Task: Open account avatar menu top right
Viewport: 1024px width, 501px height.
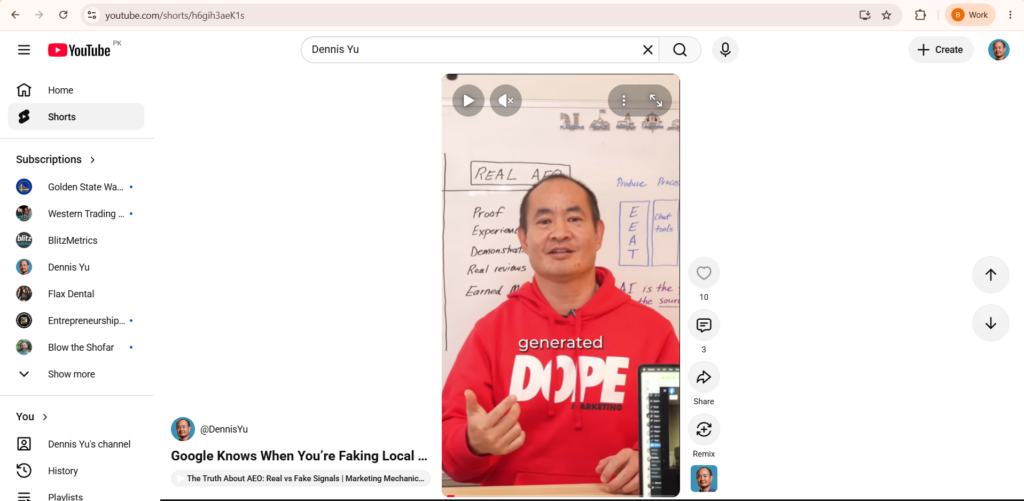Action: 999,50
